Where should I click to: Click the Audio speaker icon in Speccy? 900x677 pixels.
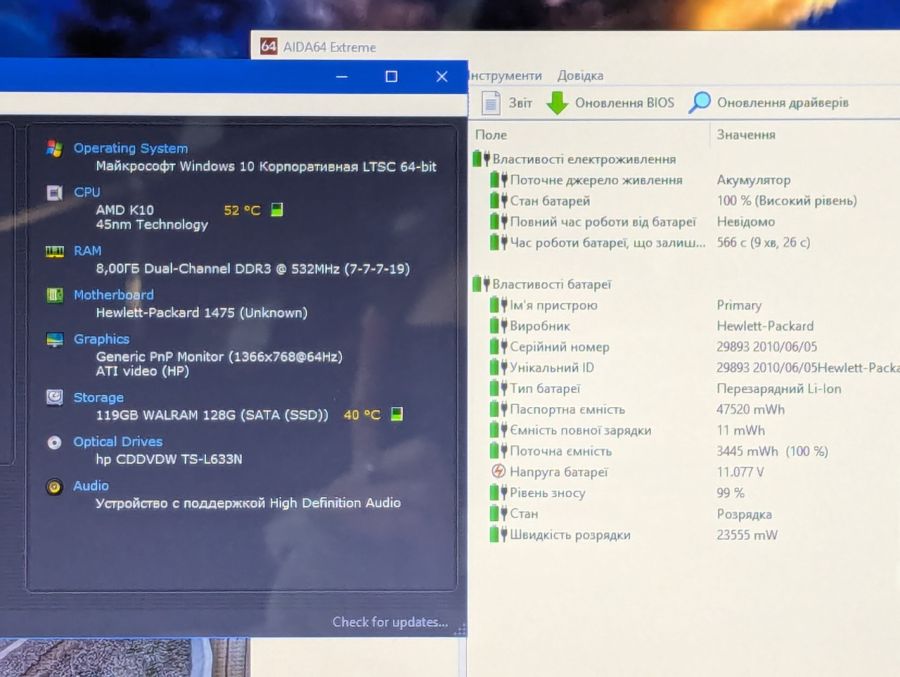[x=55, y=487]
